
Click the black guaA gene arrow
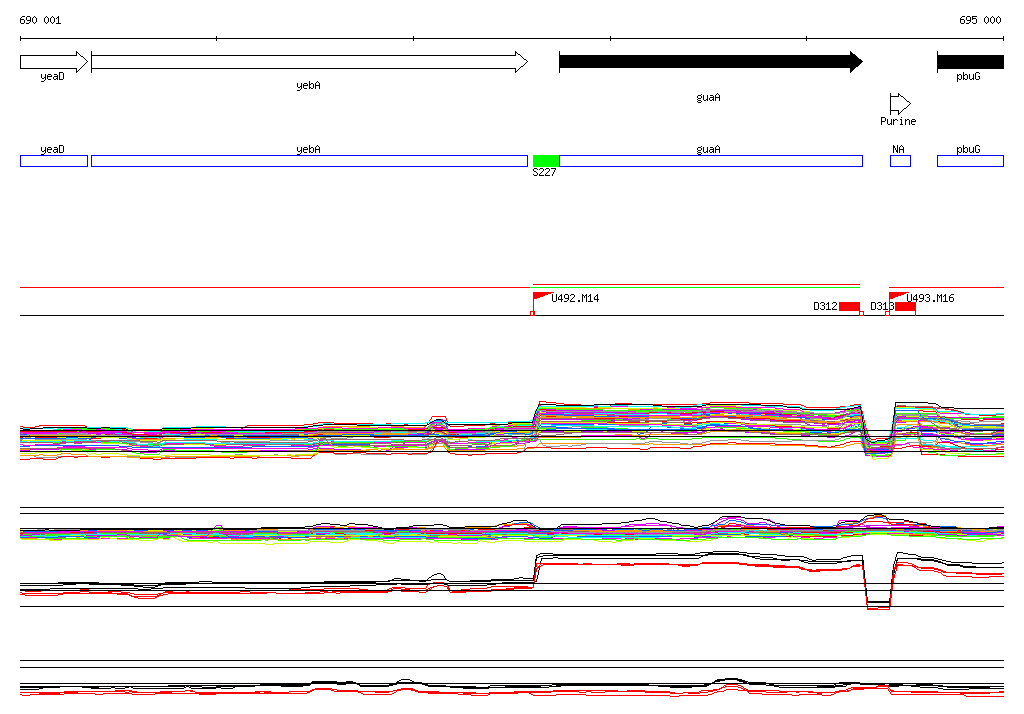click(x=711, y=62)
